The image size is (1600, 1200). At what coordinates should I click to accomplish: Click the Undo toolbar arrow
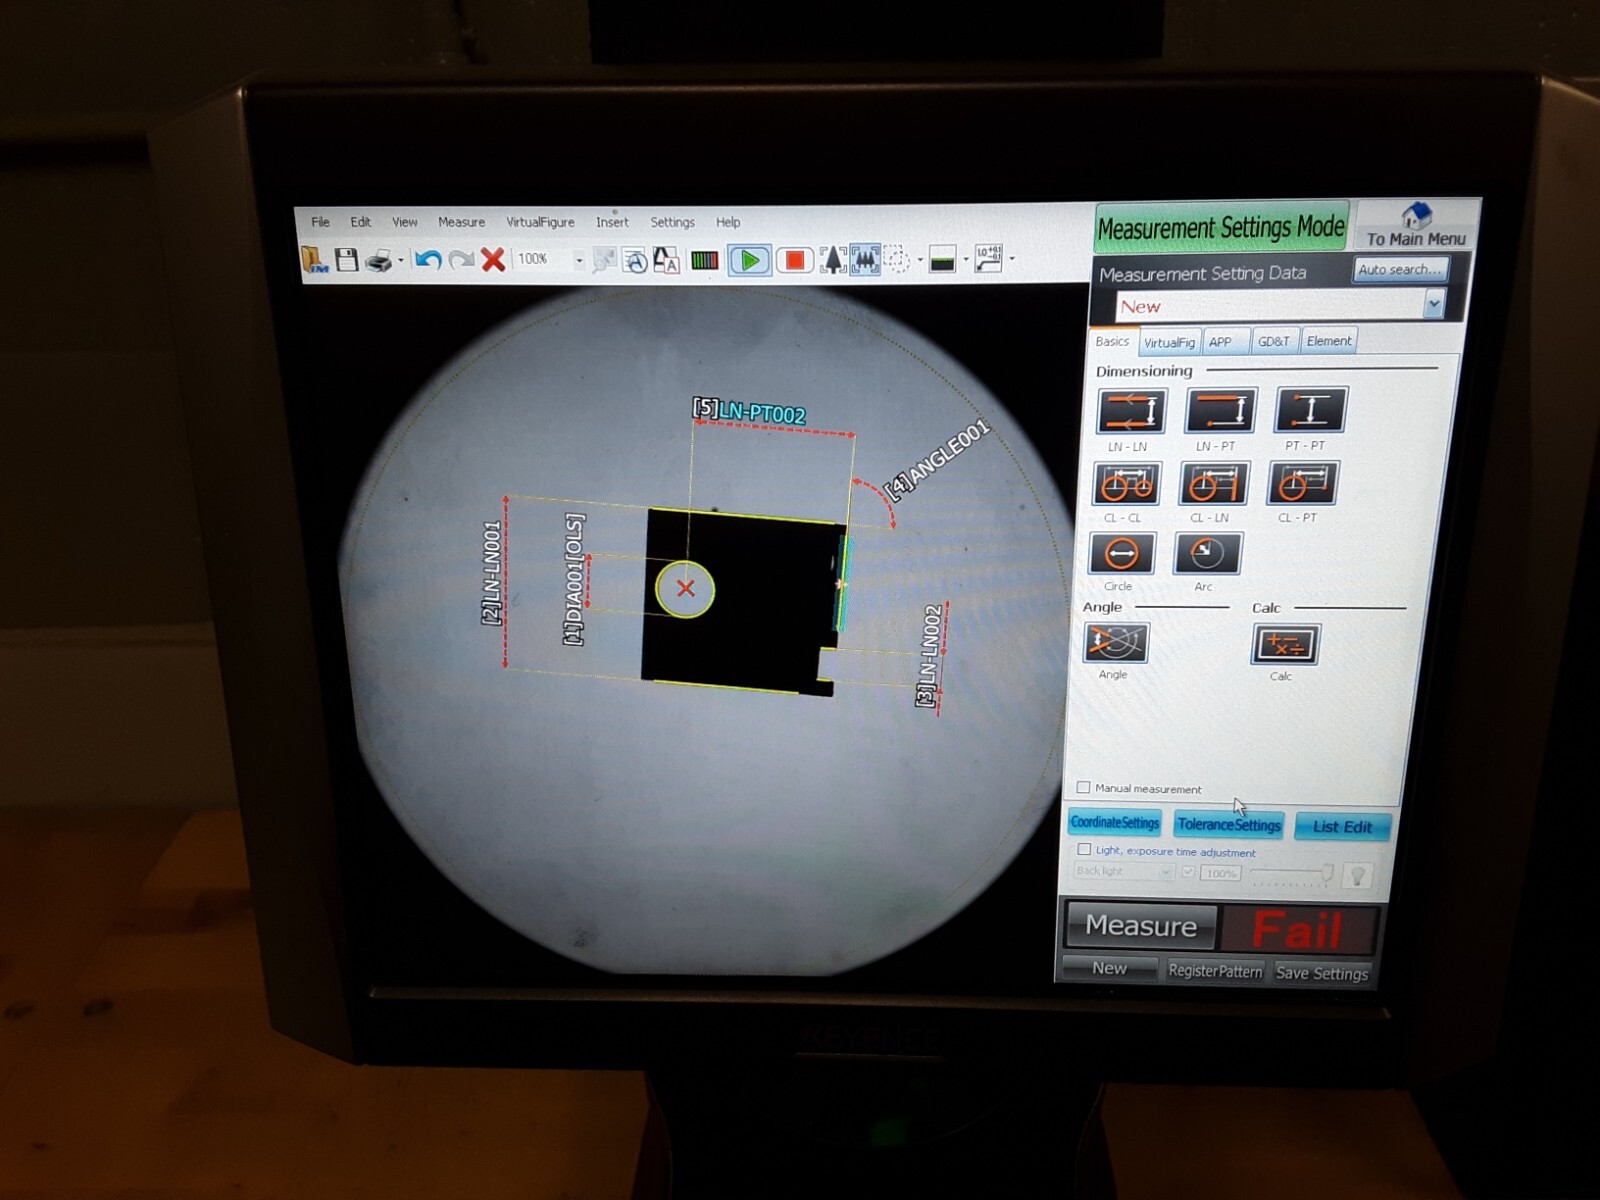click(429, 258)
